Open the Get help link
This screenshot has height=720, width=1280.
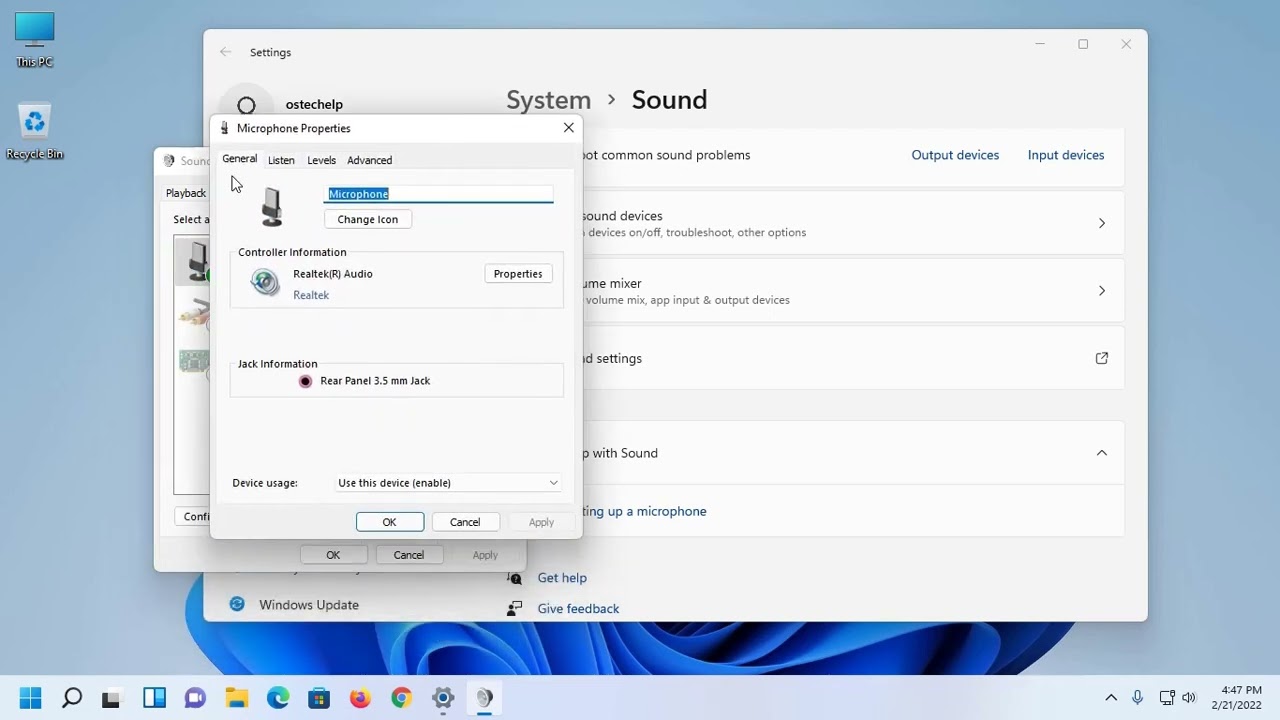(562, 578)
